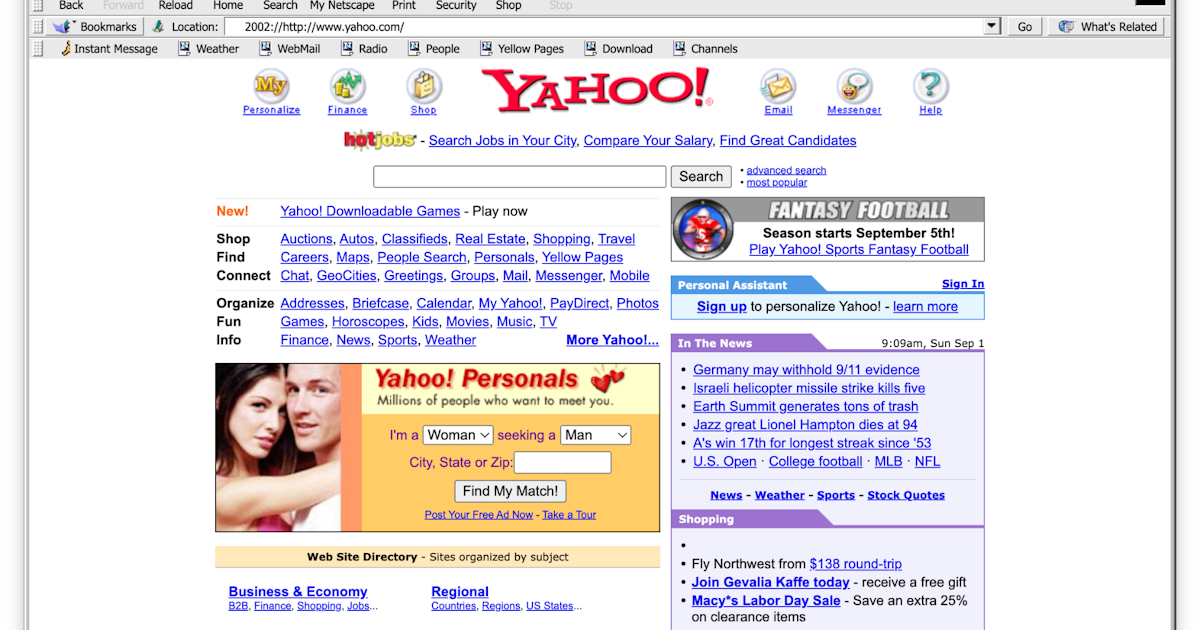Open the Help question mark icon
Screen dimensions: 1200x630
pos(931,86)
